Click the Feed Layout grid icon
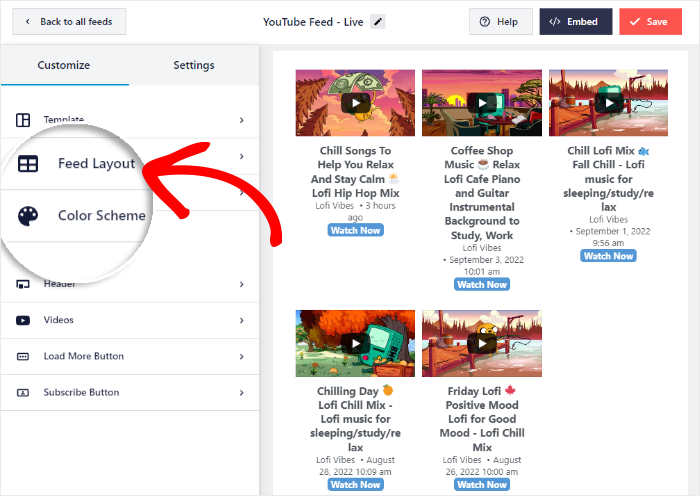The width and height of the screenshot is (700, 496). [x=28, y=163]
